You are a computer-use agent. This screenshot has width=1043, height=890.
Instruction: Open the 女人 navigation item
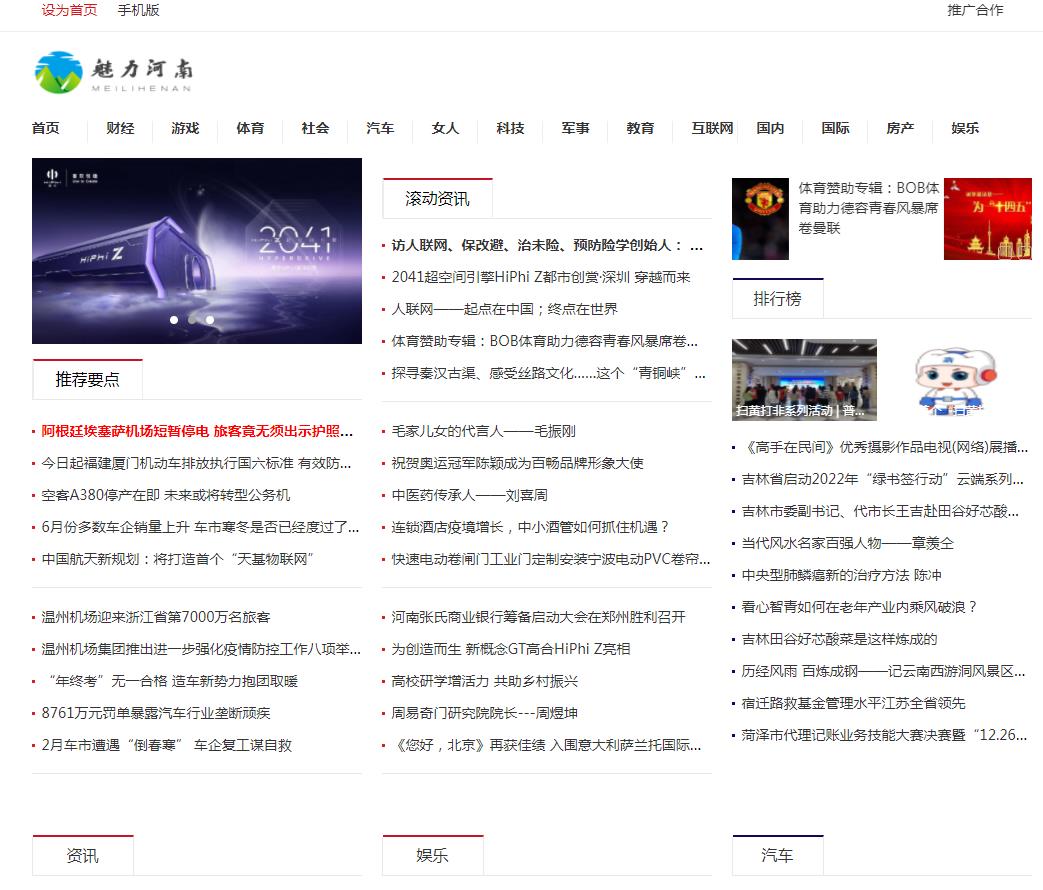(x=446, y=128)
